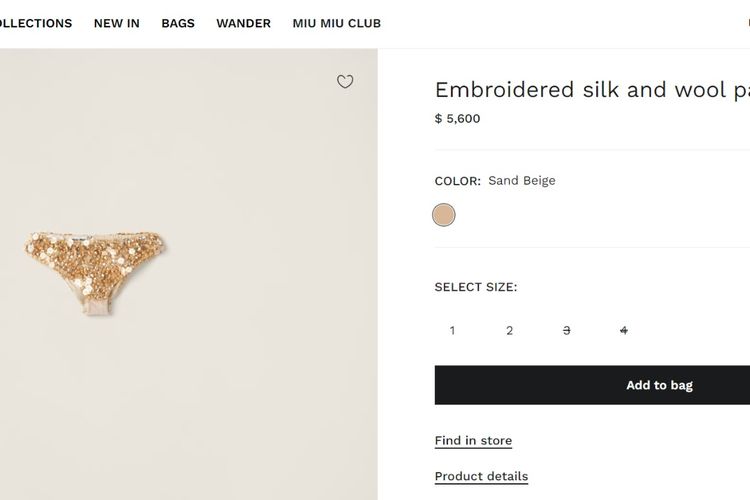Select the Sand Beige color swatch
The height and width of the screenshot is (500, 750).
pos(444,215)
